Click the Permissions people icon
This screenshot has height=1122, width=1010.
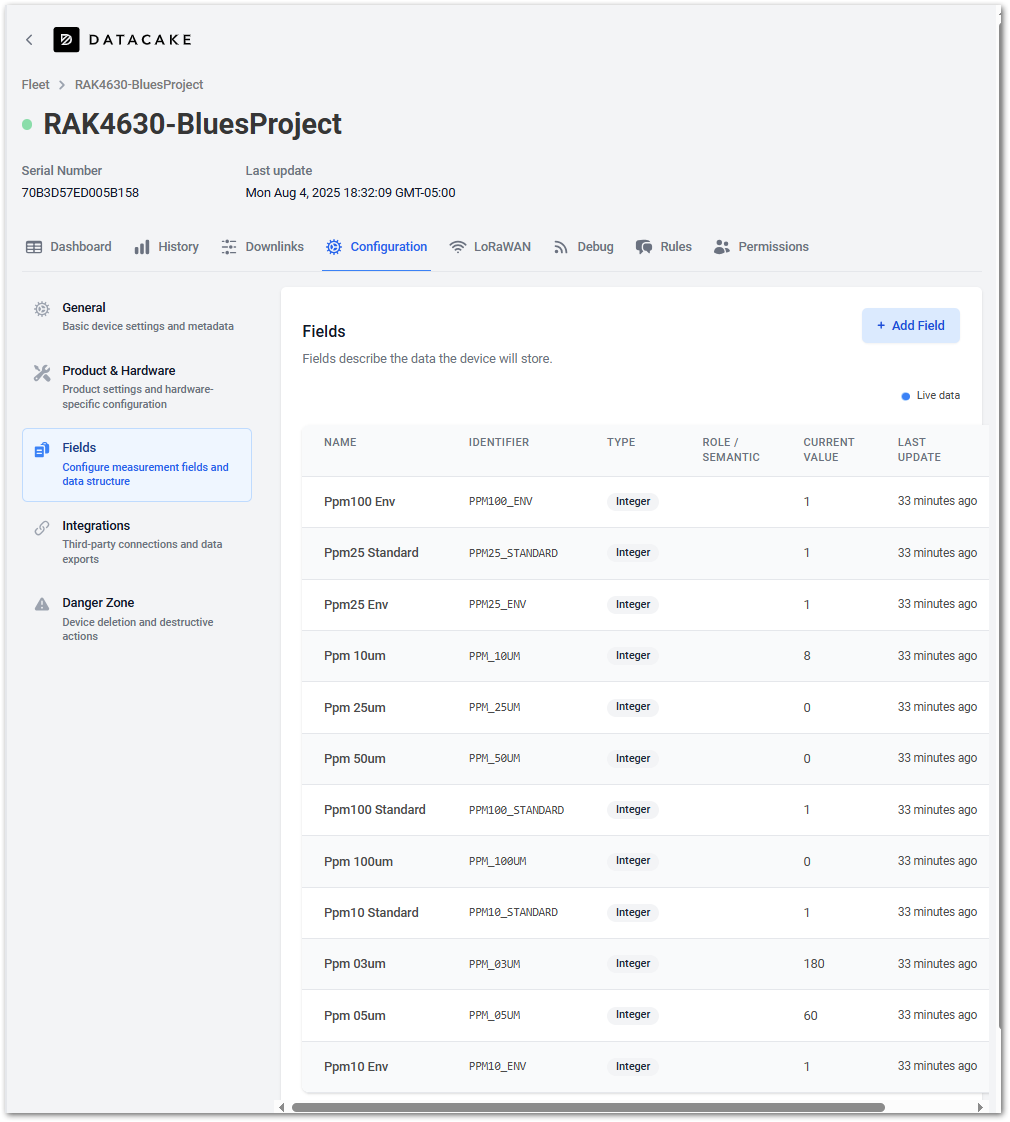tap(722, 247)
